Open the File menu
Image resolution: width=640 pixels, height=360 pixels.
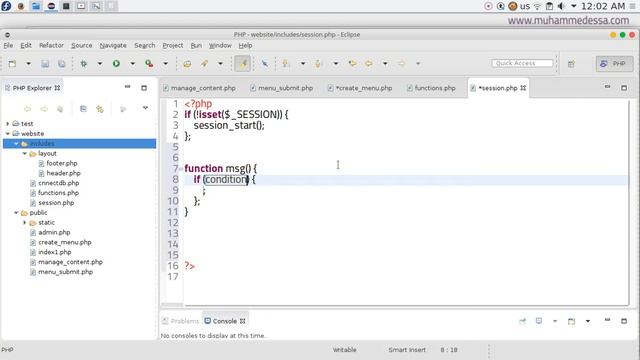click(x=8, y=45)
